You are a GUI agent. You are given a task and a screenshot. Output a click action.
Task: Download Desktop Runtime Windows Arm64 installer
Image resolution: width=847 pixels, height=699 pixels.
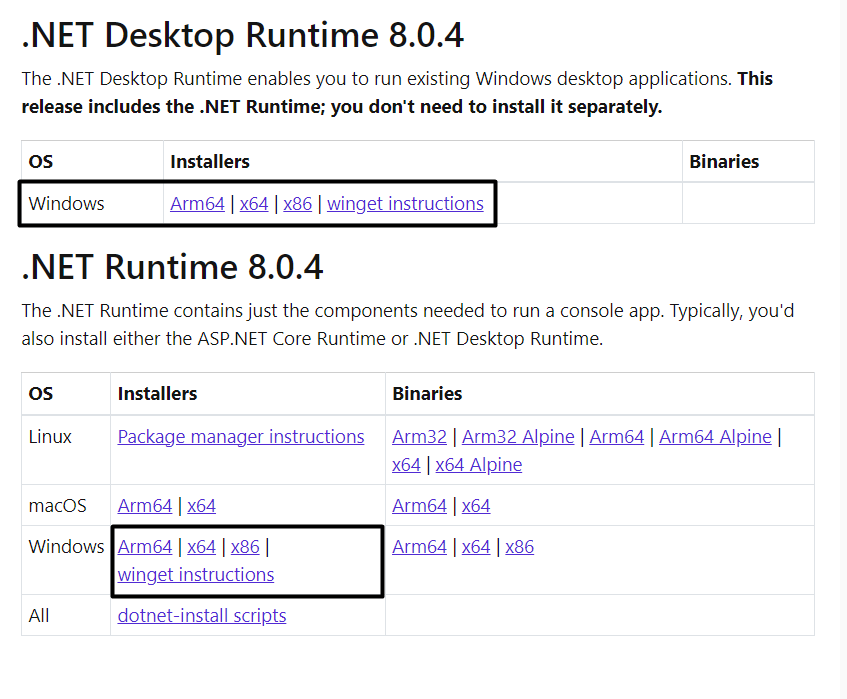click(197, 204)
